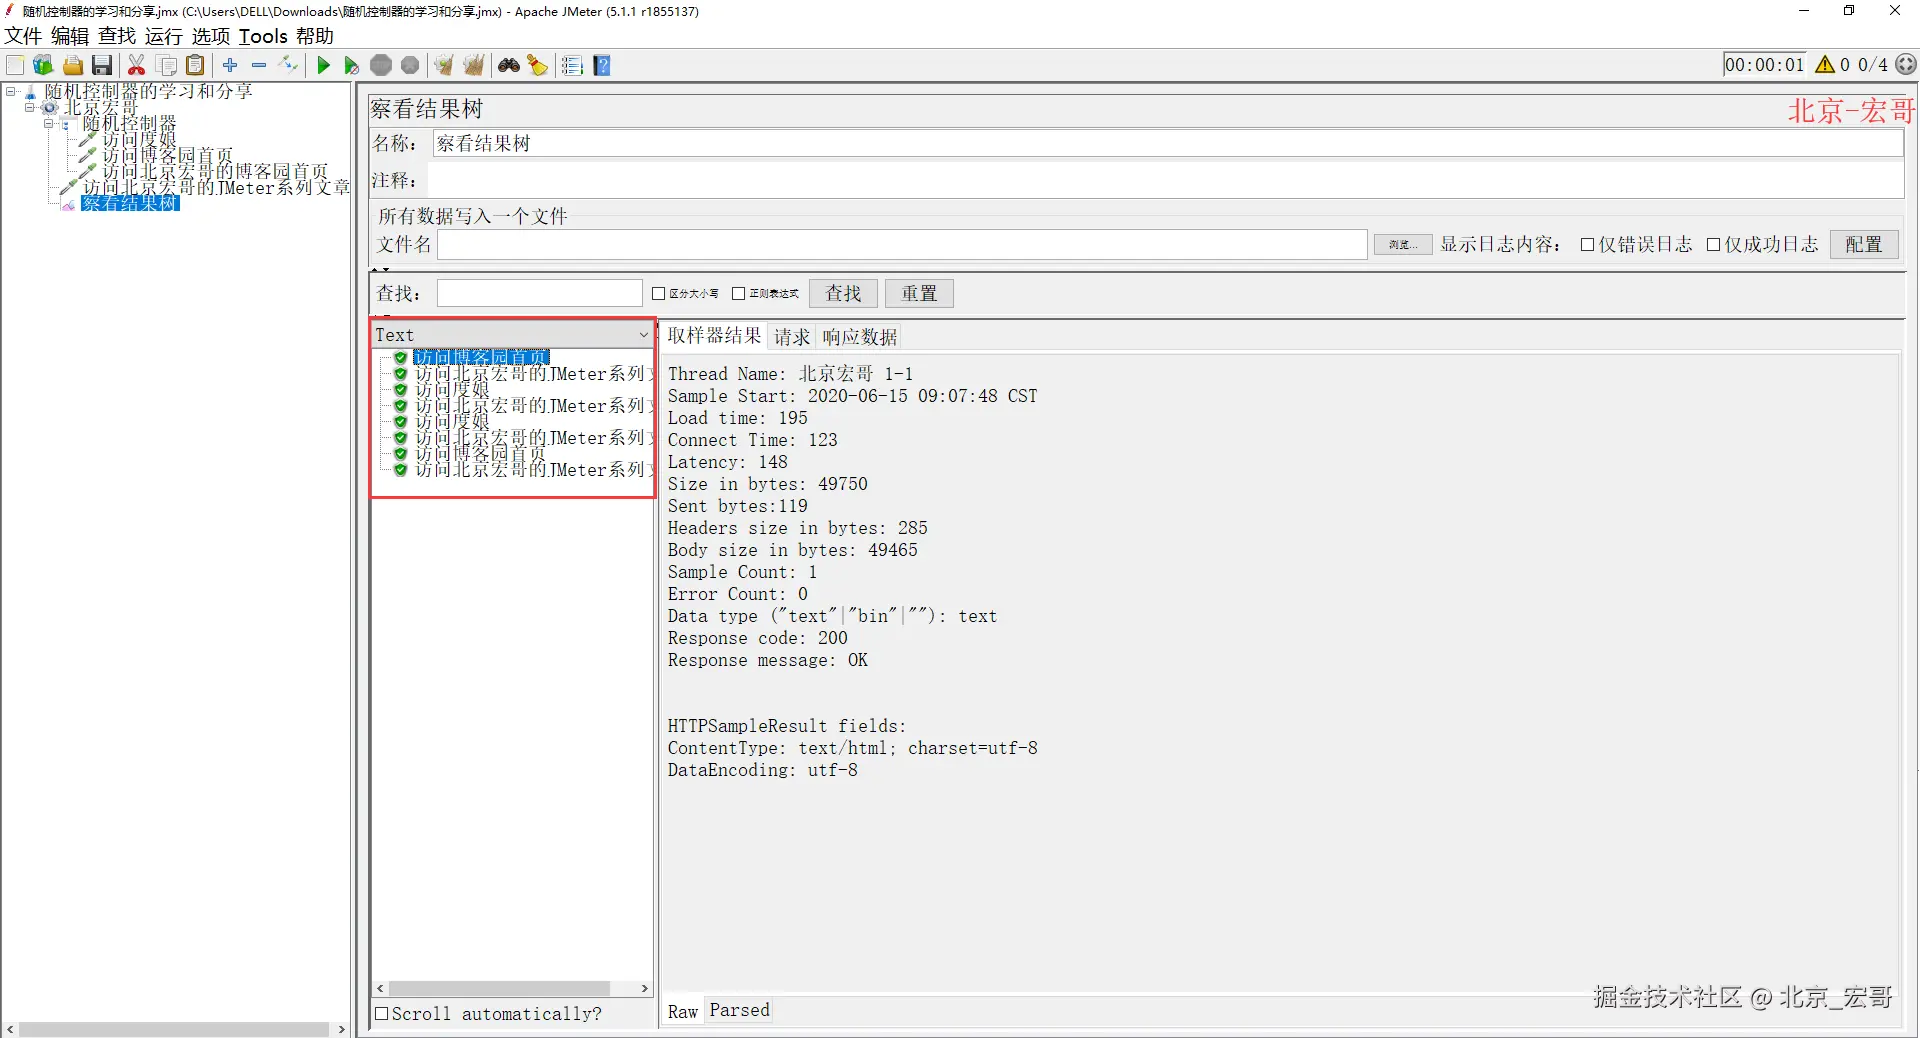
Task: Collapse all nodes with minus icon
Action: 259,65
